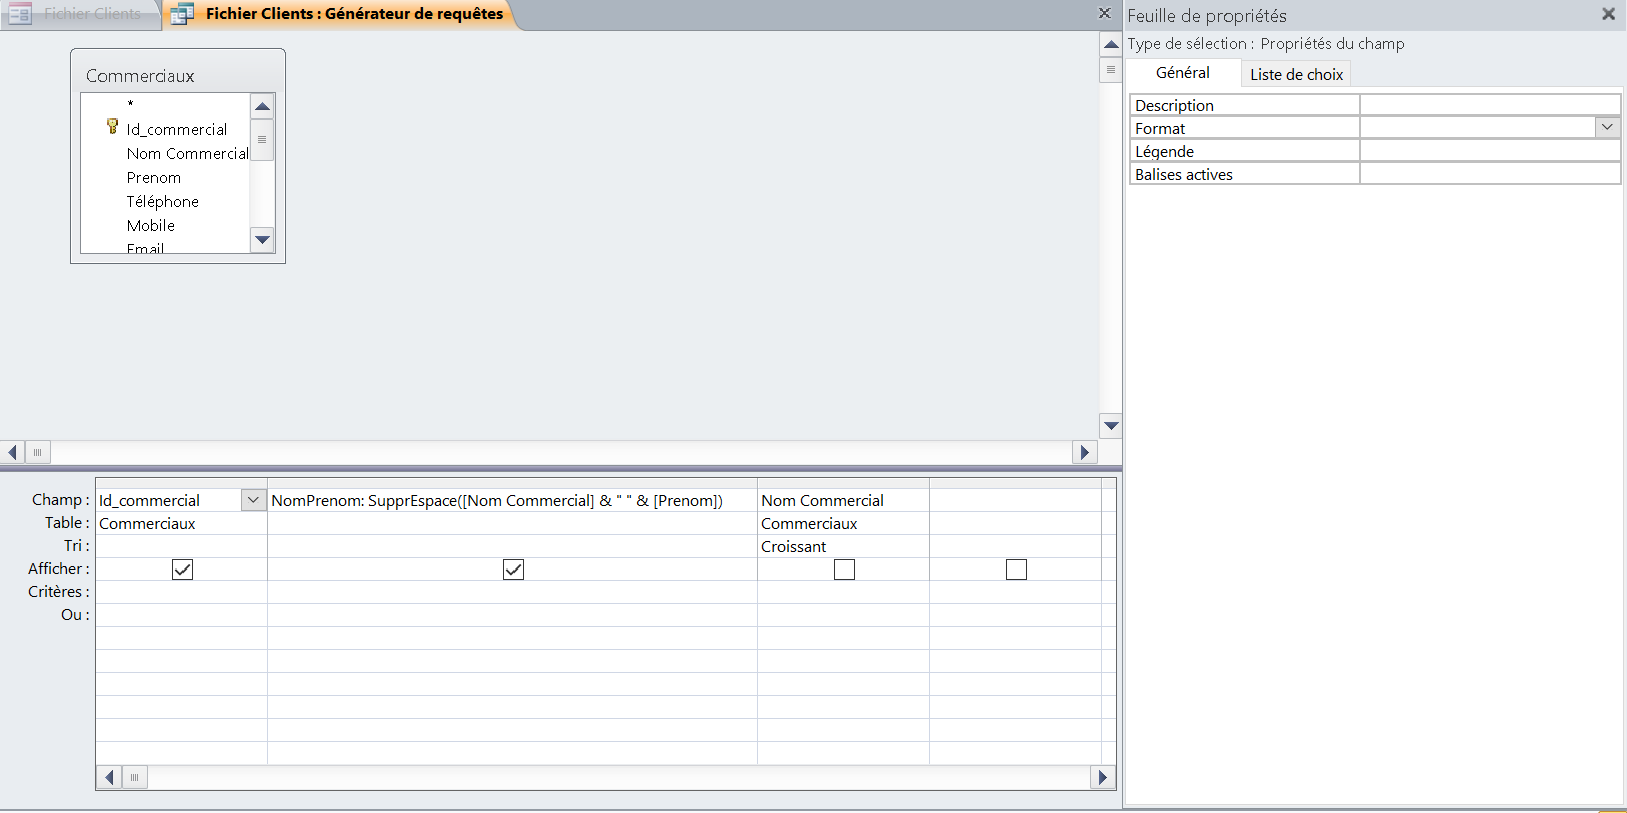The image size is (1627, 813).
Task: Select Nom Commercial in Commerciaux field list
Action: pos(187,153)
